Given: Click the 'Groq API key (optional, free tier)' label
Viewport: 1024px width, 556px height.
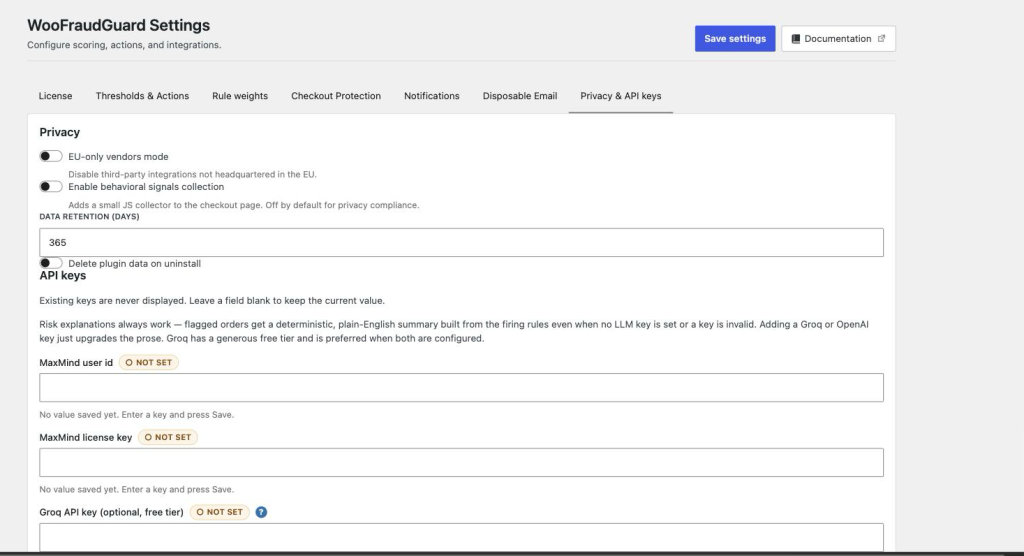Looking at the screenshot, I should 111,512.
